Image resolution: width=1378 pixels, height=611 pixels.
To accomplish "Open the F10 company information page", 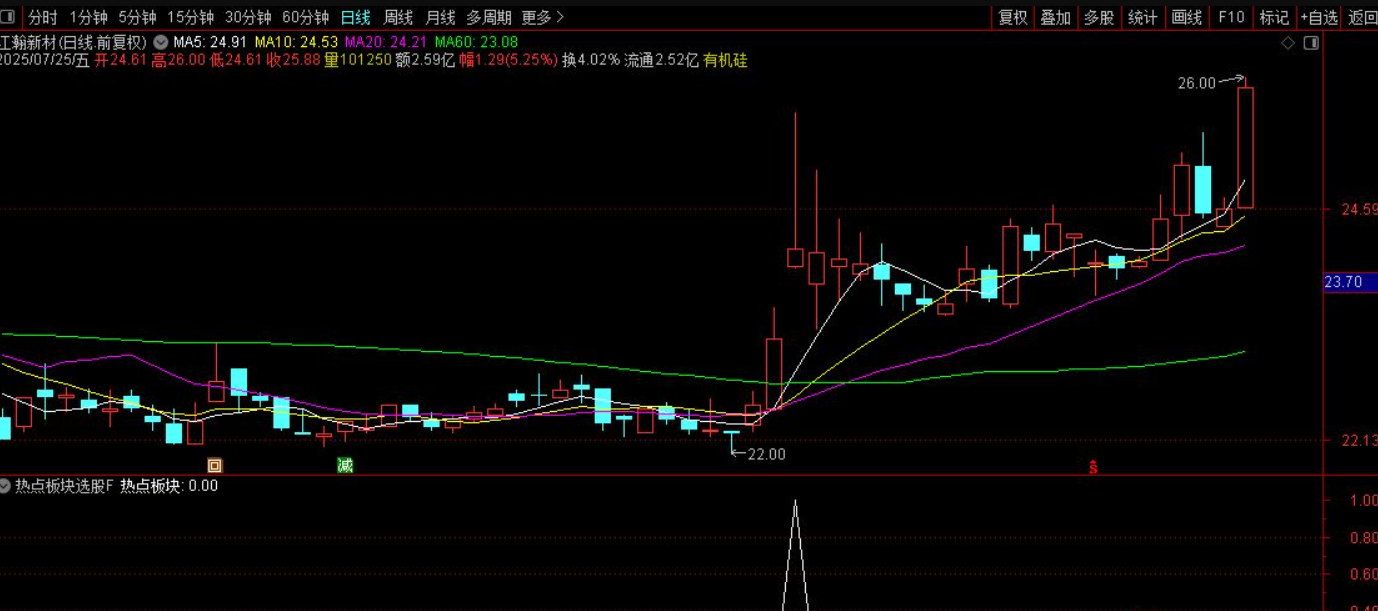I will 1230,17.
